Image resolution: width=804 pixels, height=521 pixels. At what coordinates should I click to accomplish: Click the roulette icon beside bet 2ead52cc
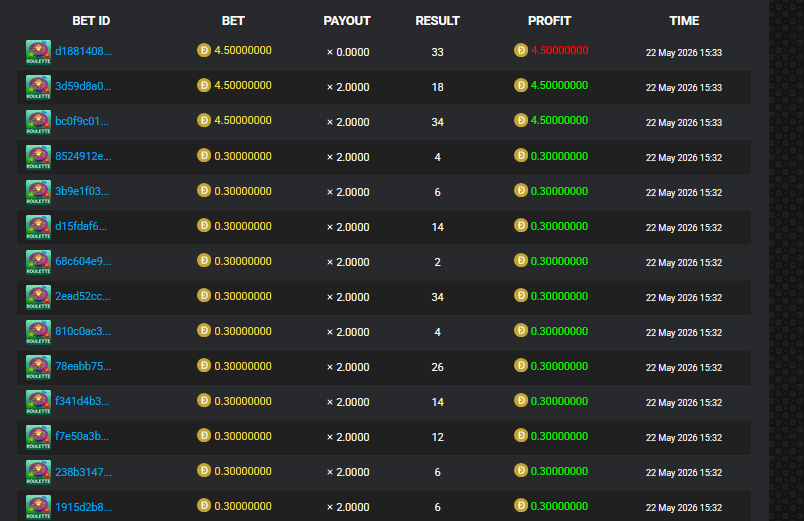point(38,297)
